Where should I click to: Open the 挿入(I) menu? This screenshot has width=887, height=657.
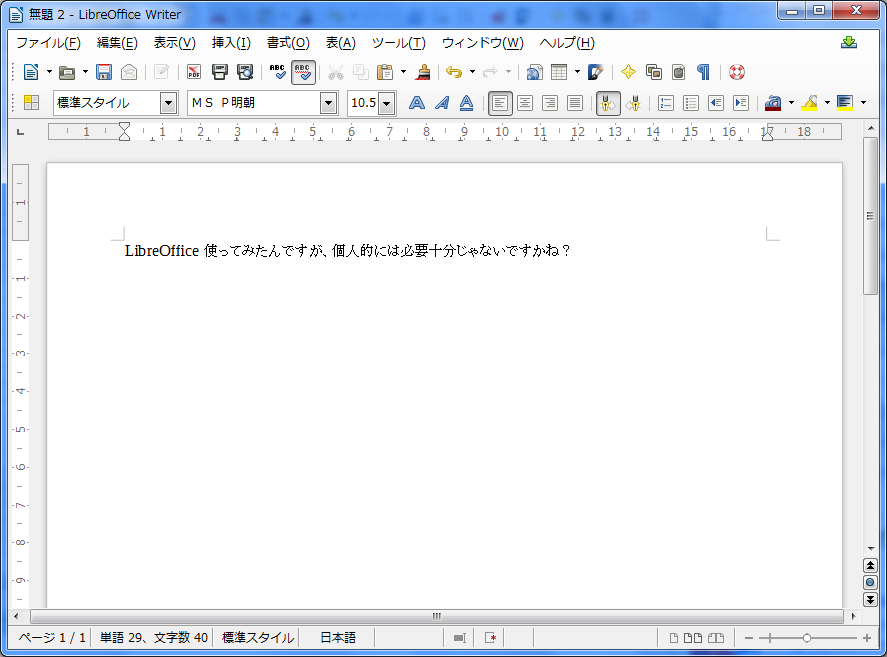[x=231, y=43]
